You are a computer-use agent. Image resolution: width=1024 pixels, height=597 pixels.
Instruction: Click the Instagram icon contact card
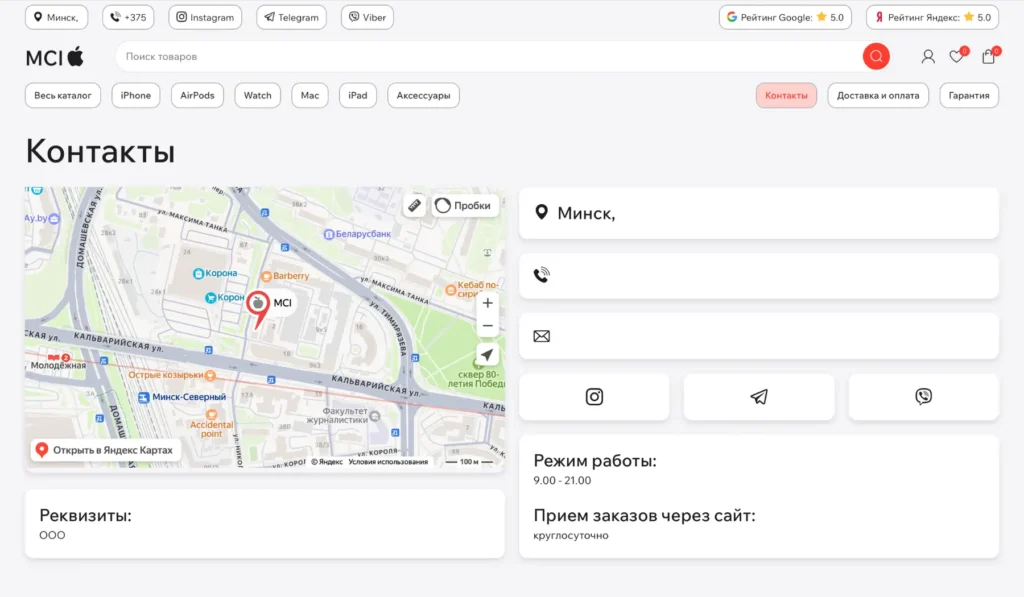(x=594, y=397)
